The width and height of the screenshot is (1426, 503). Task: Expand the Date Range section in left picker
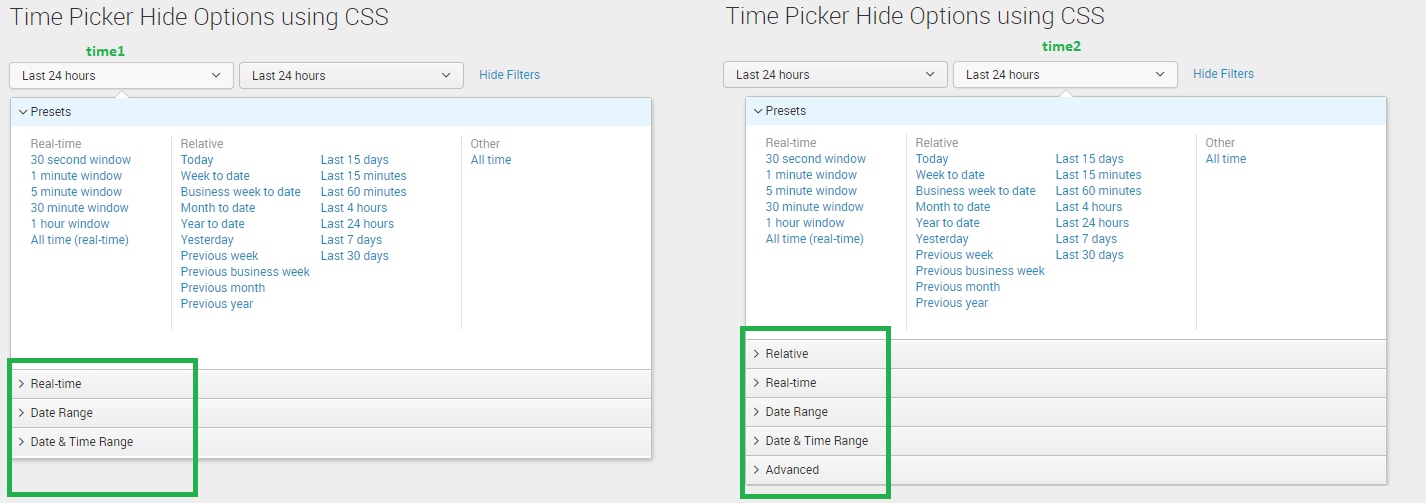coord(61,413)
